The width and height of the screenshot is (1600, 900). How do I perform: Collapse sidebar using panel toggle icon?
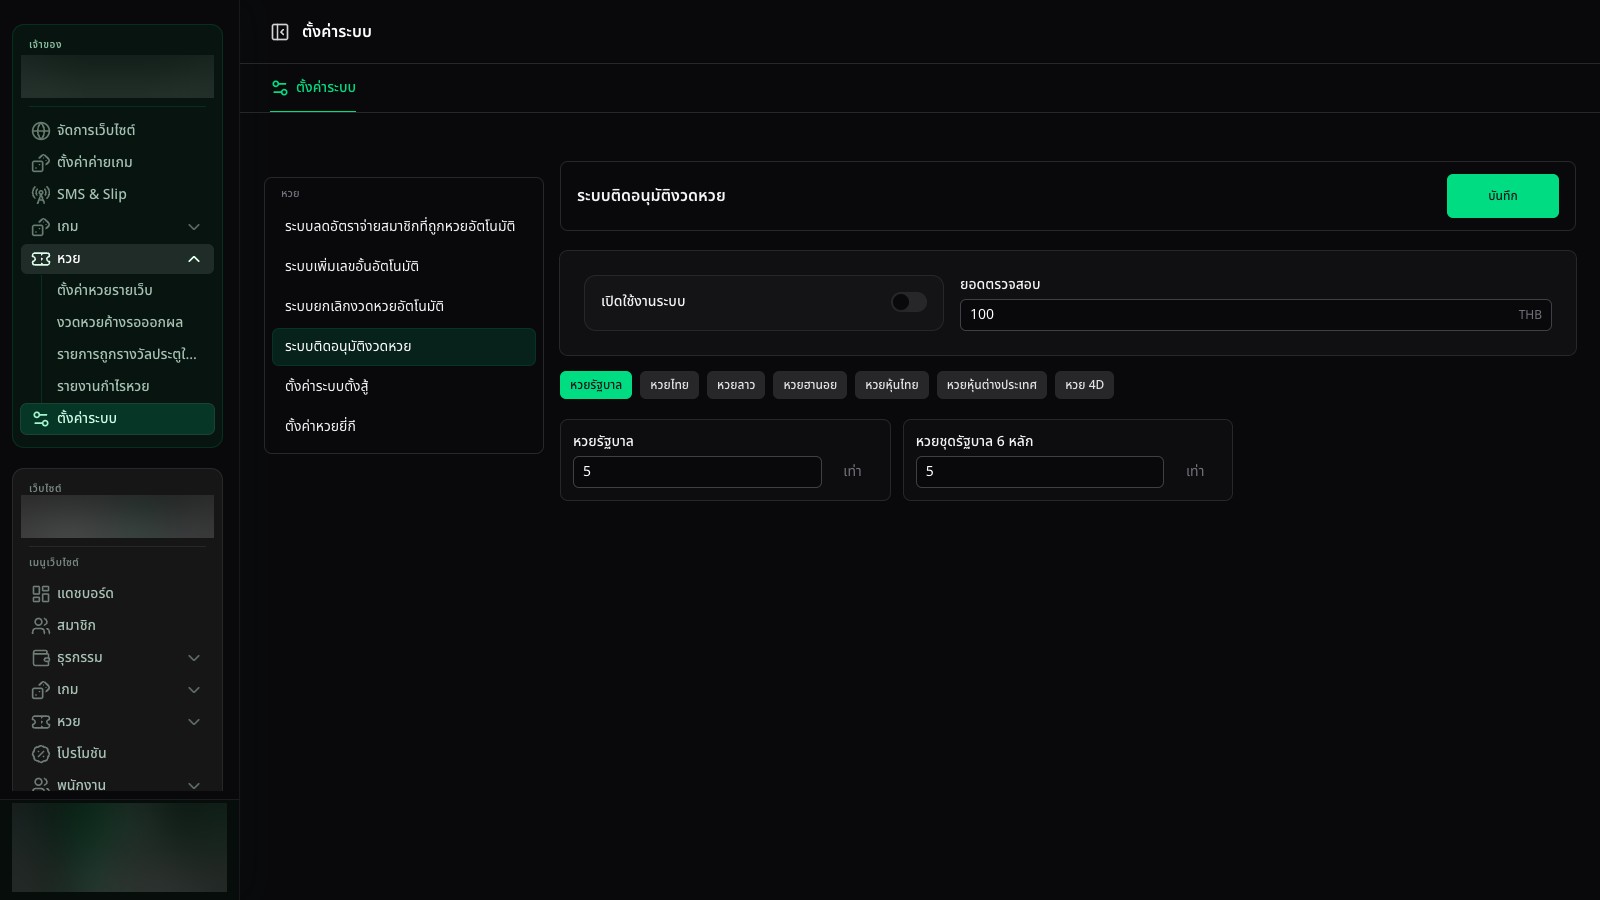280,32
